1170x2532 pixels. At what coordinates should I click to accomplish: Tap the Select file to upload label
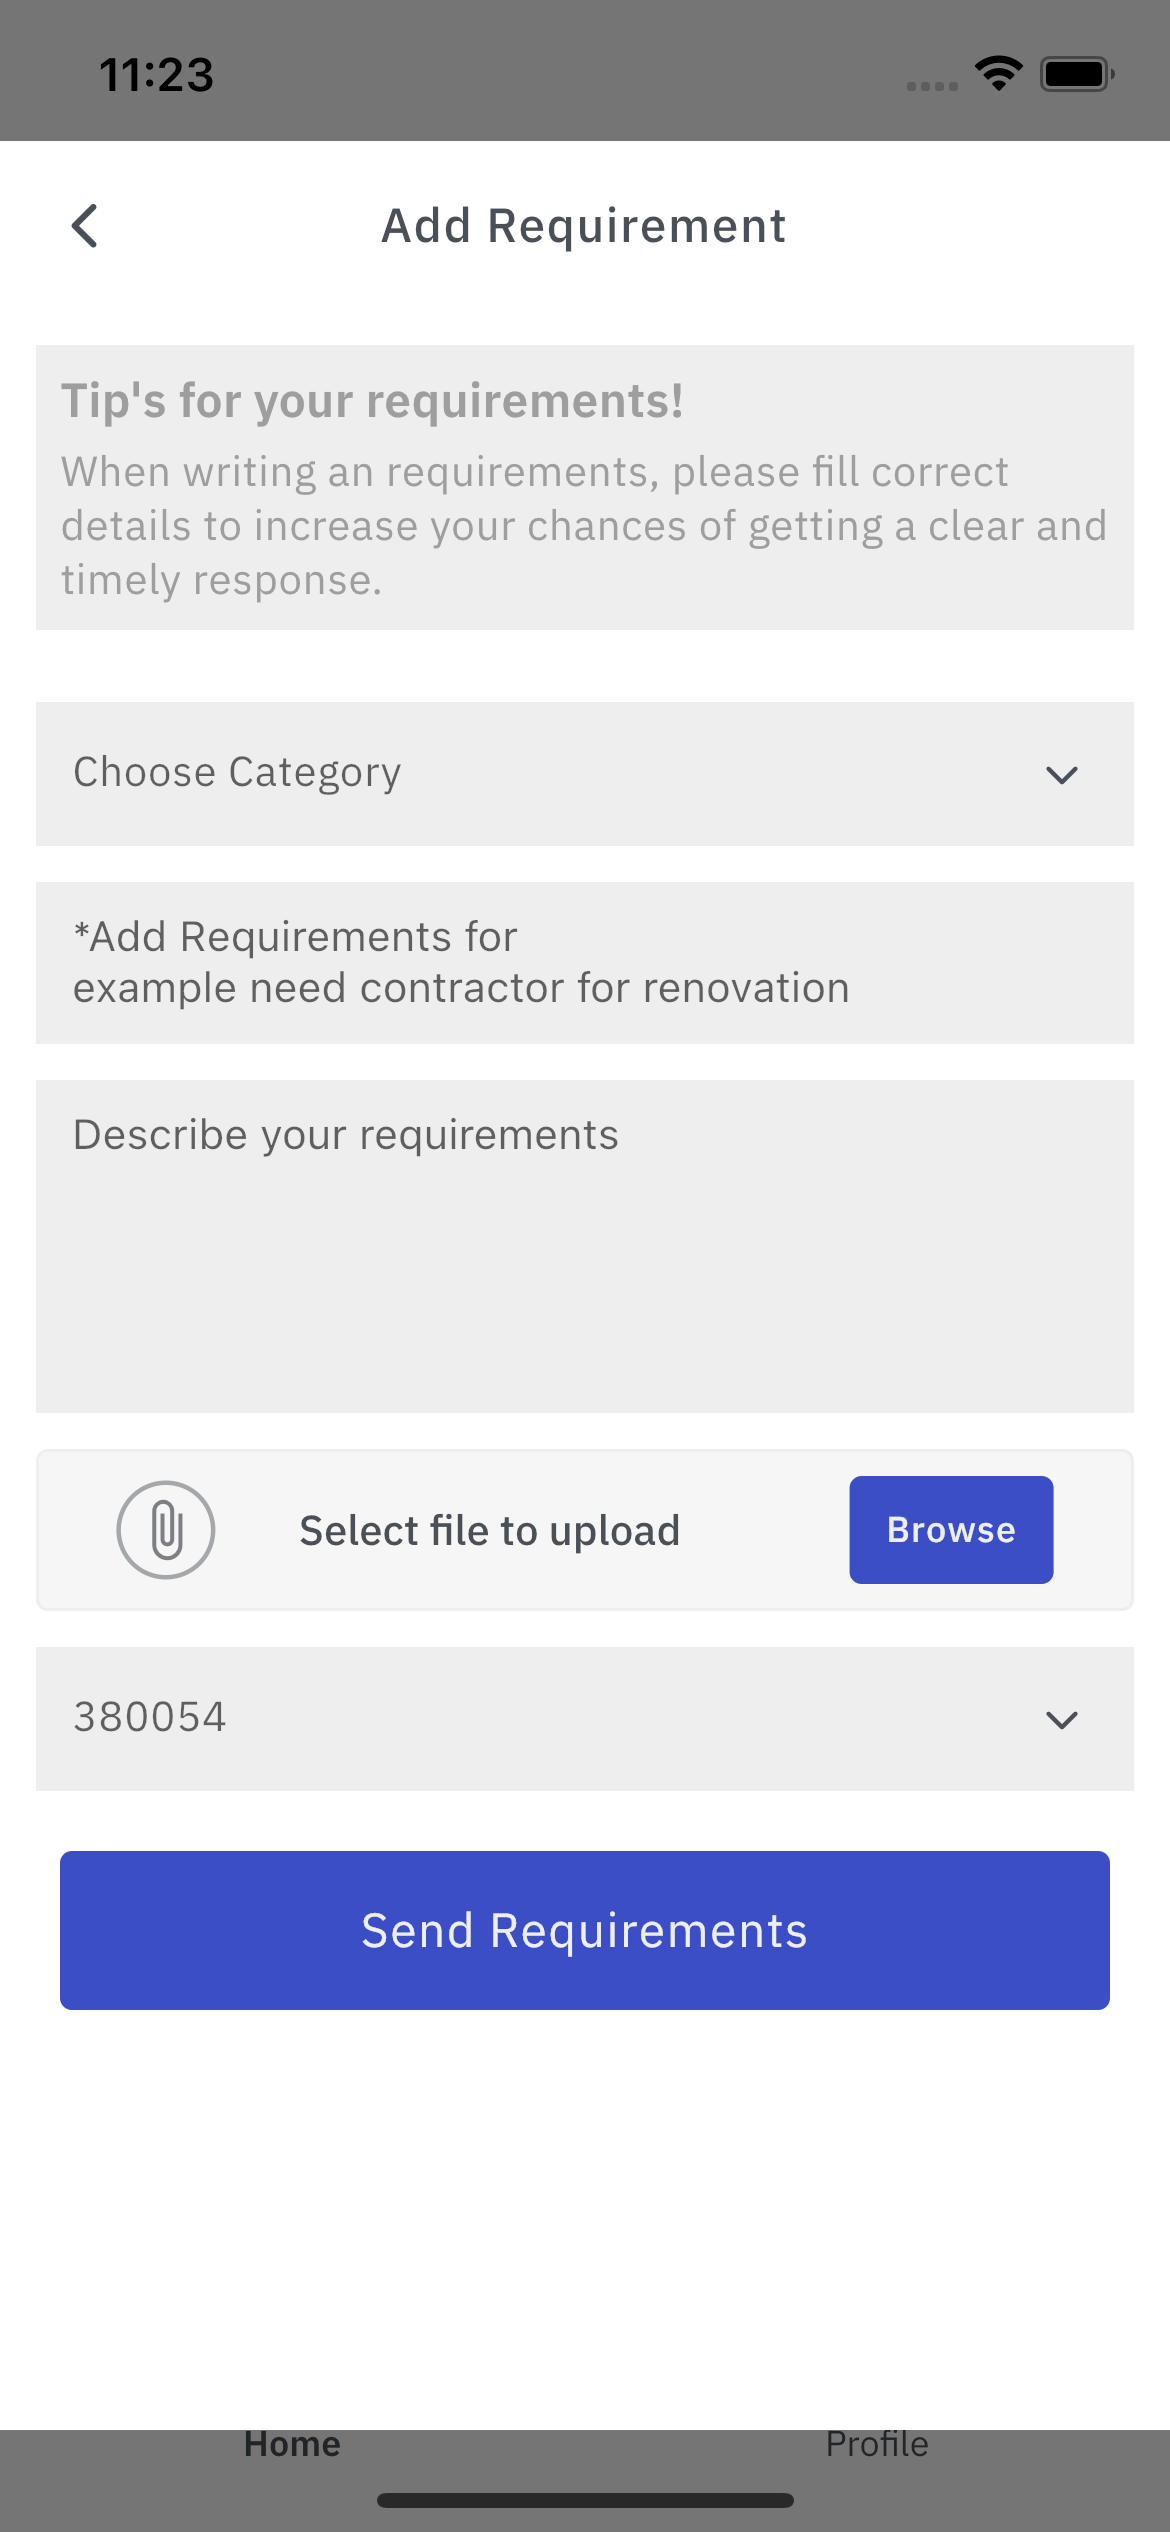point(490,1531)
